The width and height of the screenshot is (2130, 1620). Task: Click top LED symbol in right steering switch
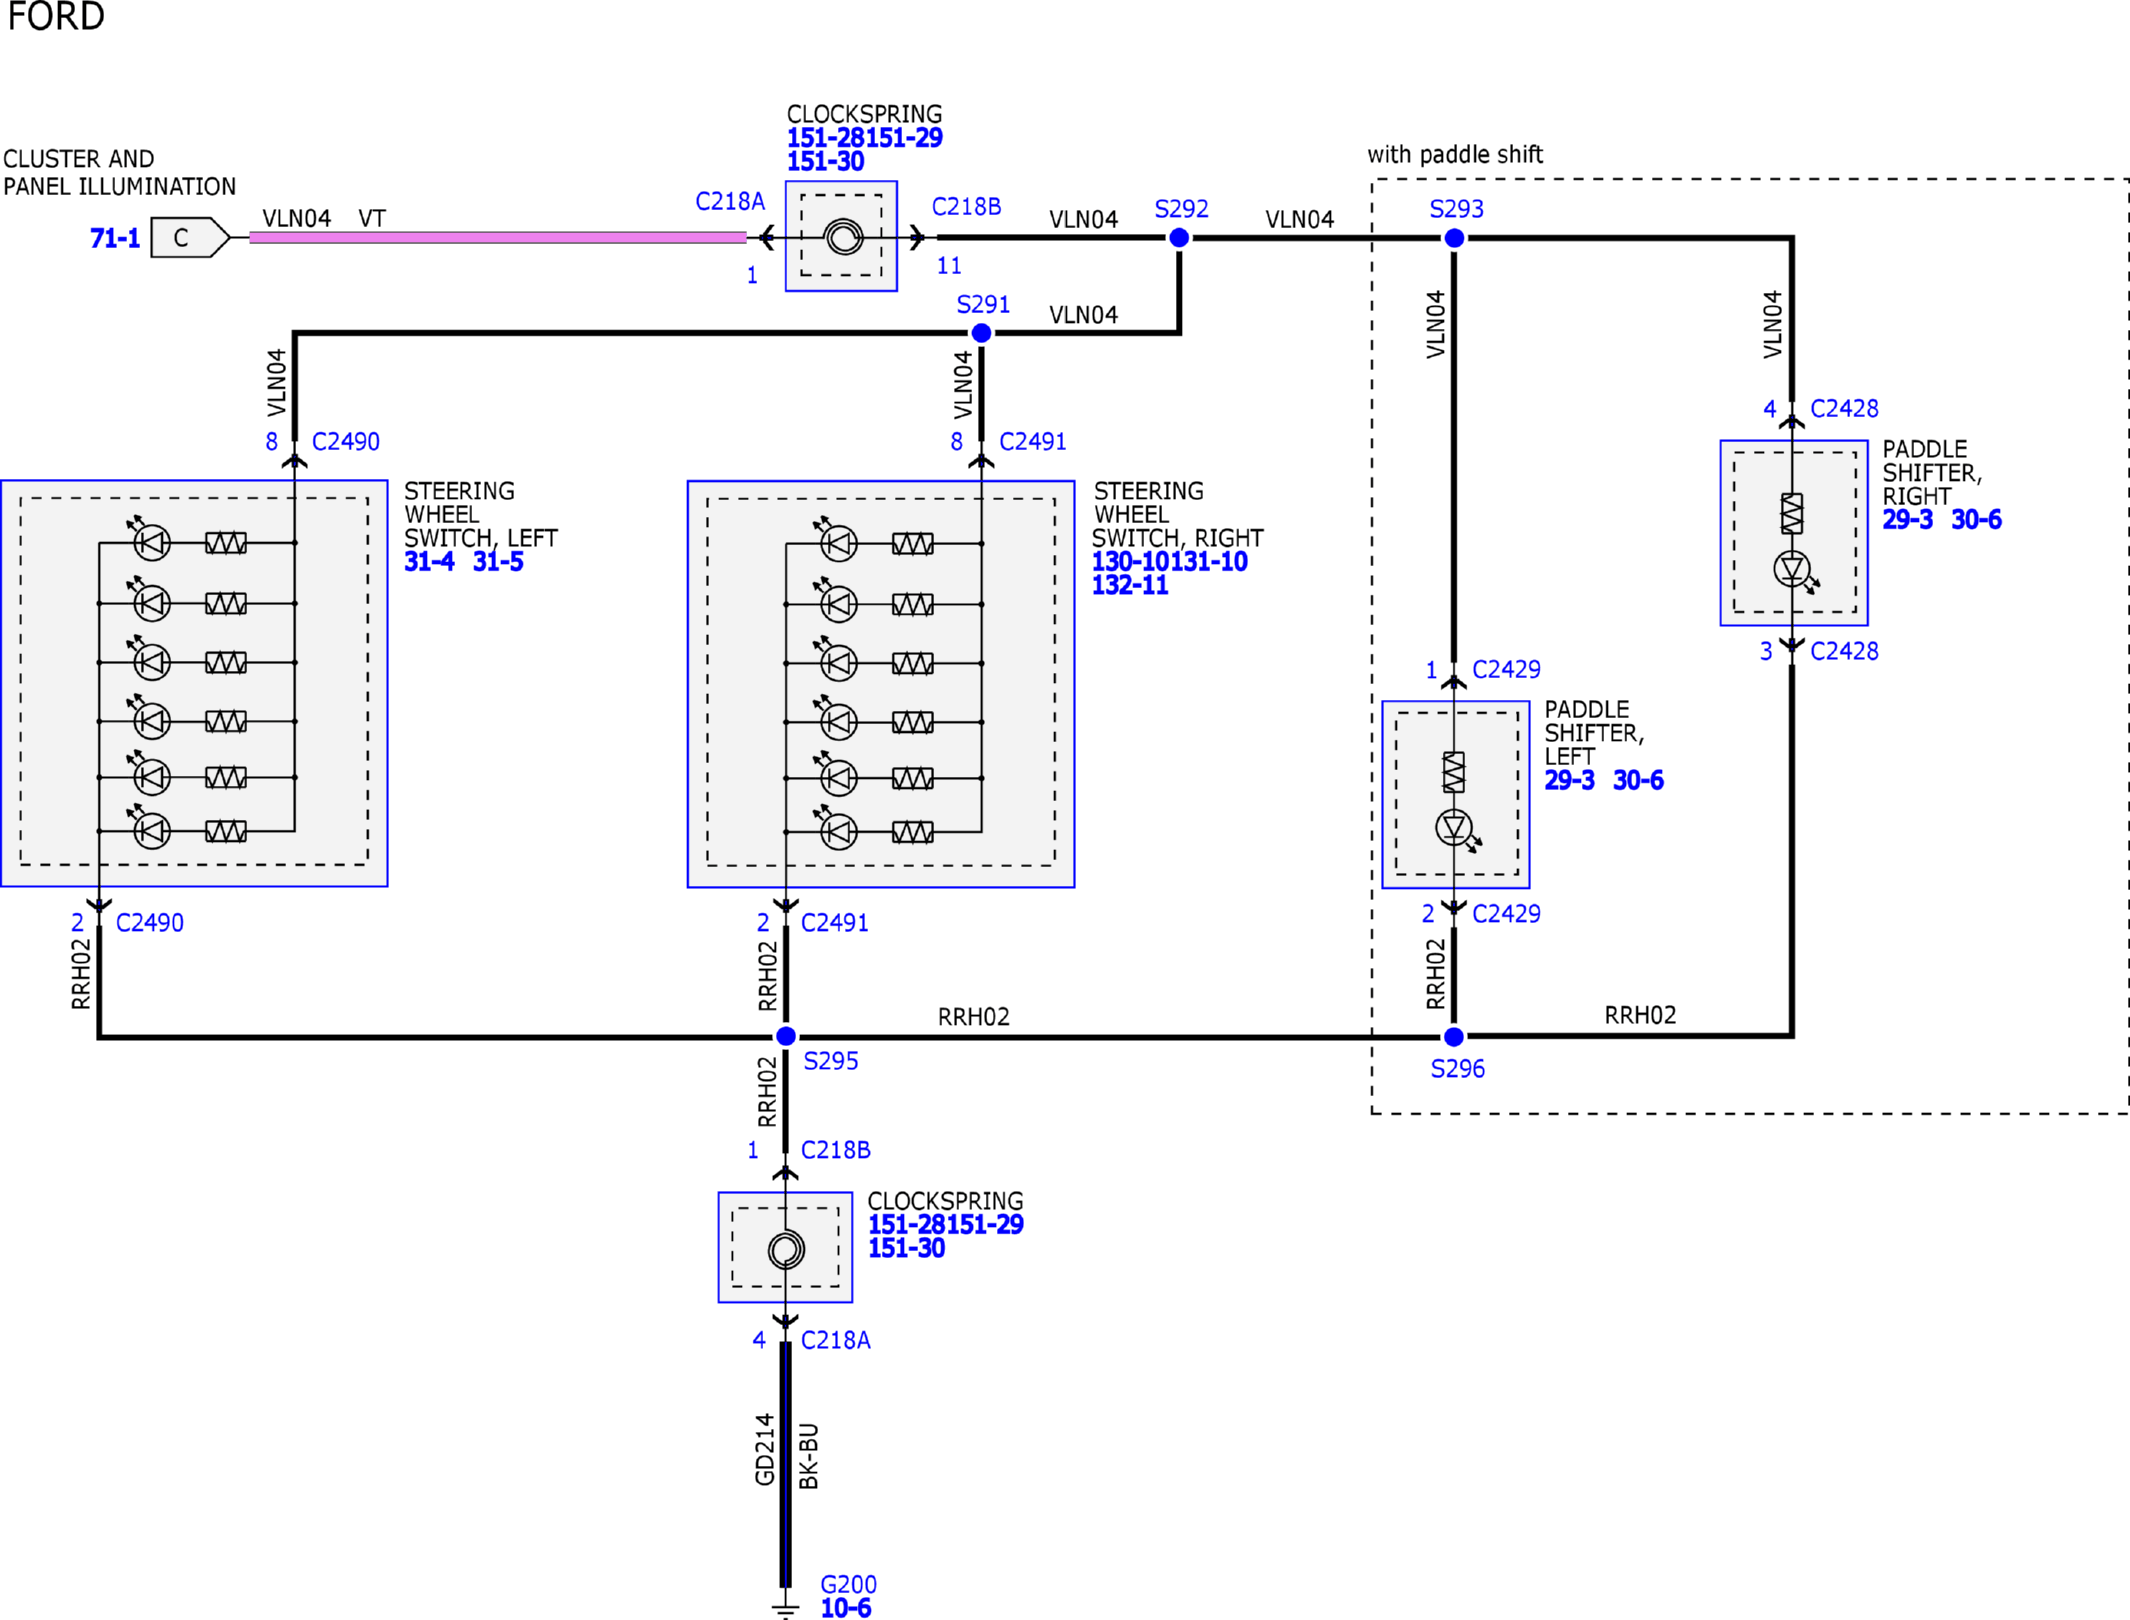tap(838, 543)
